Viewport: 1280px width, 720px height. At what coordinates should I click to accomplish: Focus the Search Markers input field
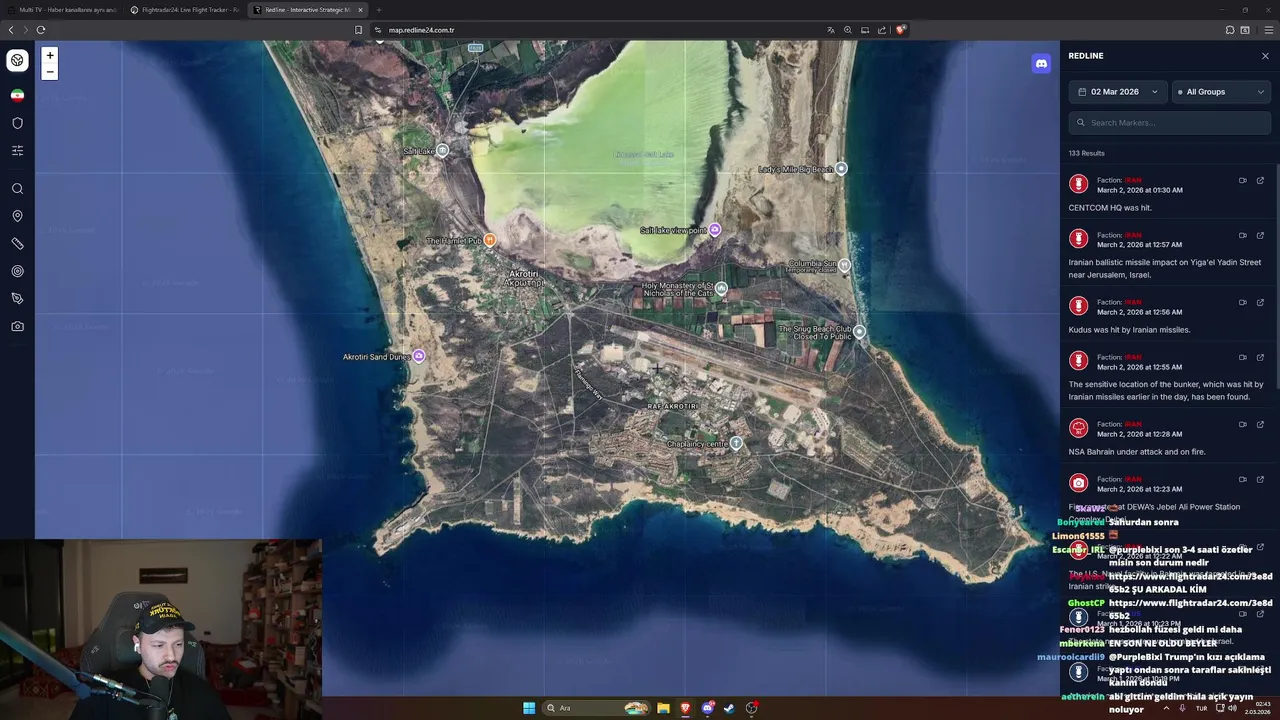pos(1170,123)
